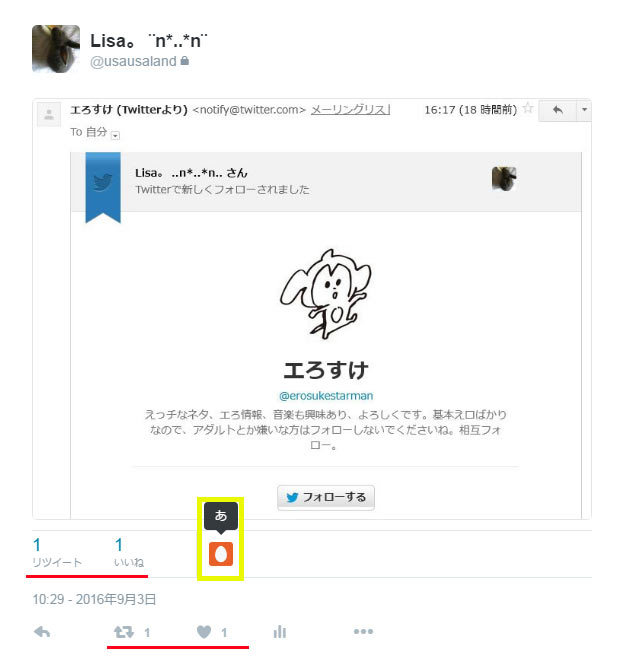Click the orange egg avatar of the liker

[x=221, y=554]
